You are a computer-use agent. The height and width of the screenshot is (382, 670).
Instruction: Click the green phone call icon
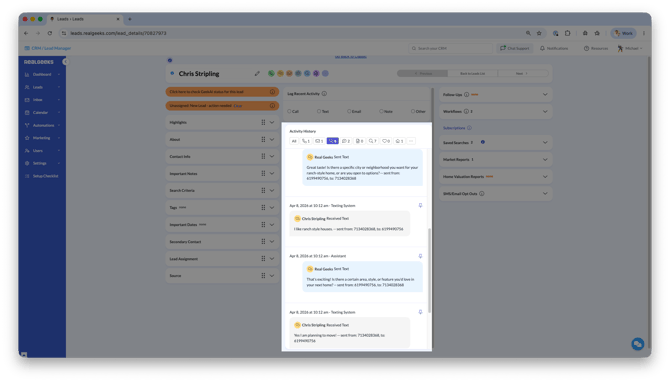point(271,73)
